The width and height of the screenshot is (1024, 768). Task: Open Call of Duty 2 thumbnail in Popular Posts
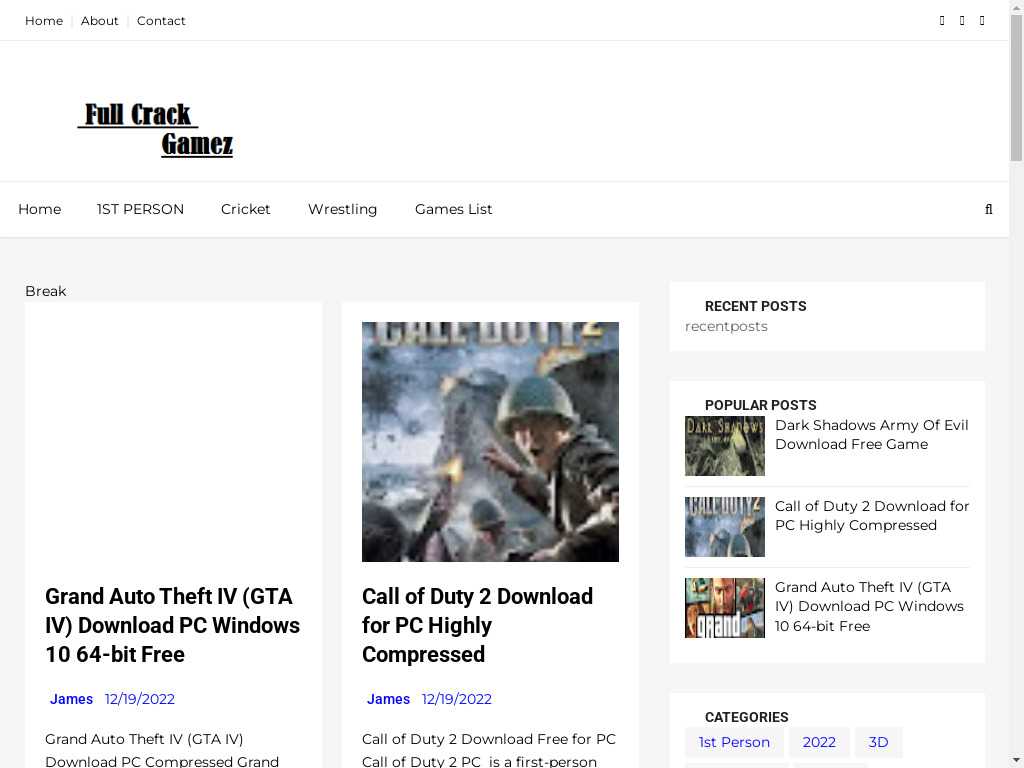[725, 527]
